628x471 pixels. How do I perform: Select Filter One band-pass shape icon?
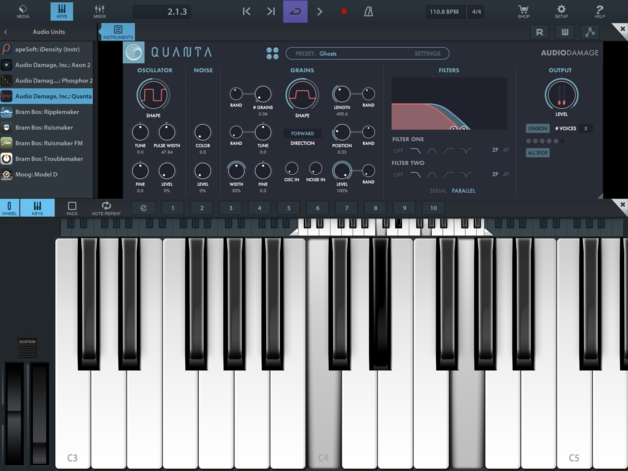(x=432, y=151)
